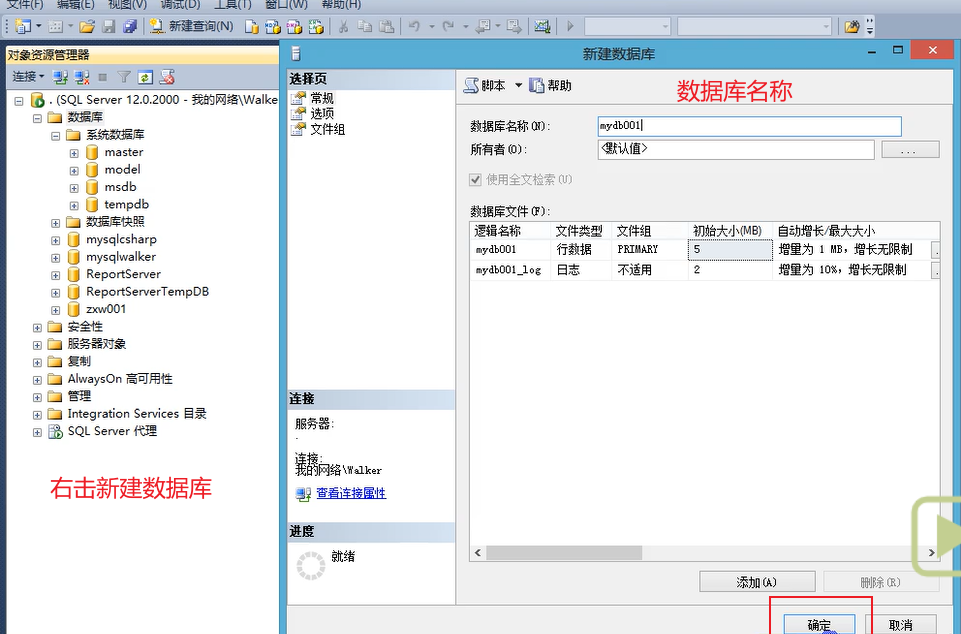Open the Undo history dropdown arrow
This screenshot has width=961, height=634.
(432, 26)
